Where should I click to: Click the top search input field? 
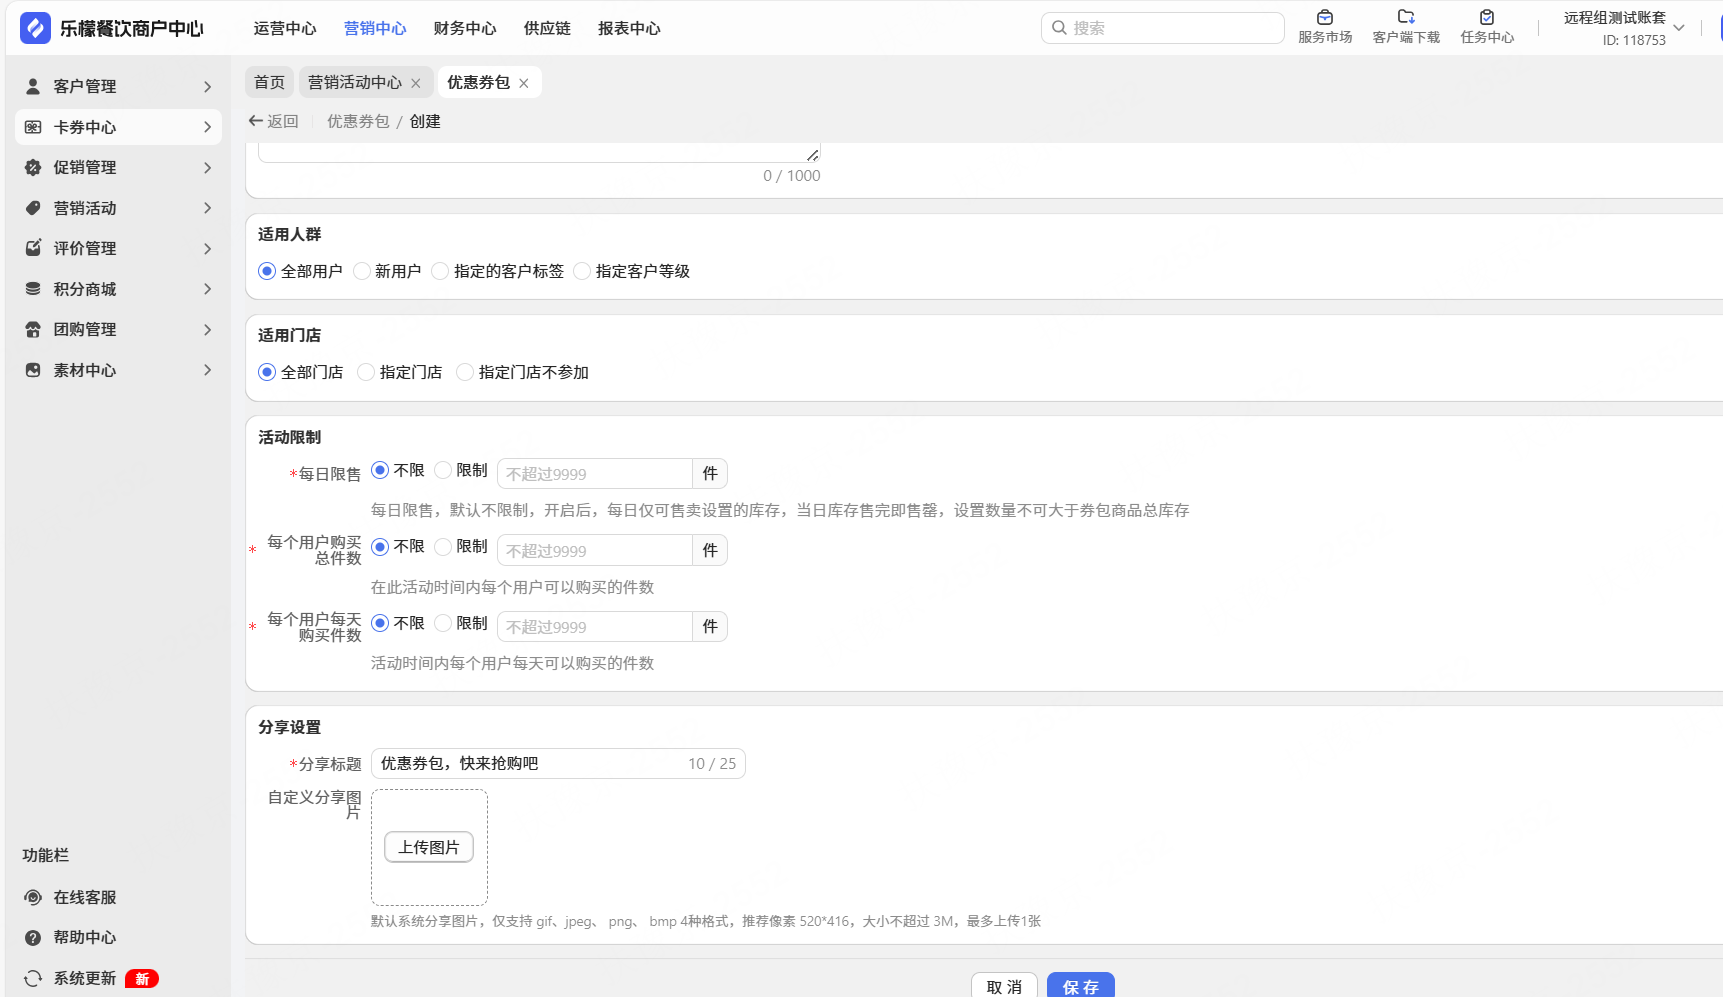tap(1163, 28)
